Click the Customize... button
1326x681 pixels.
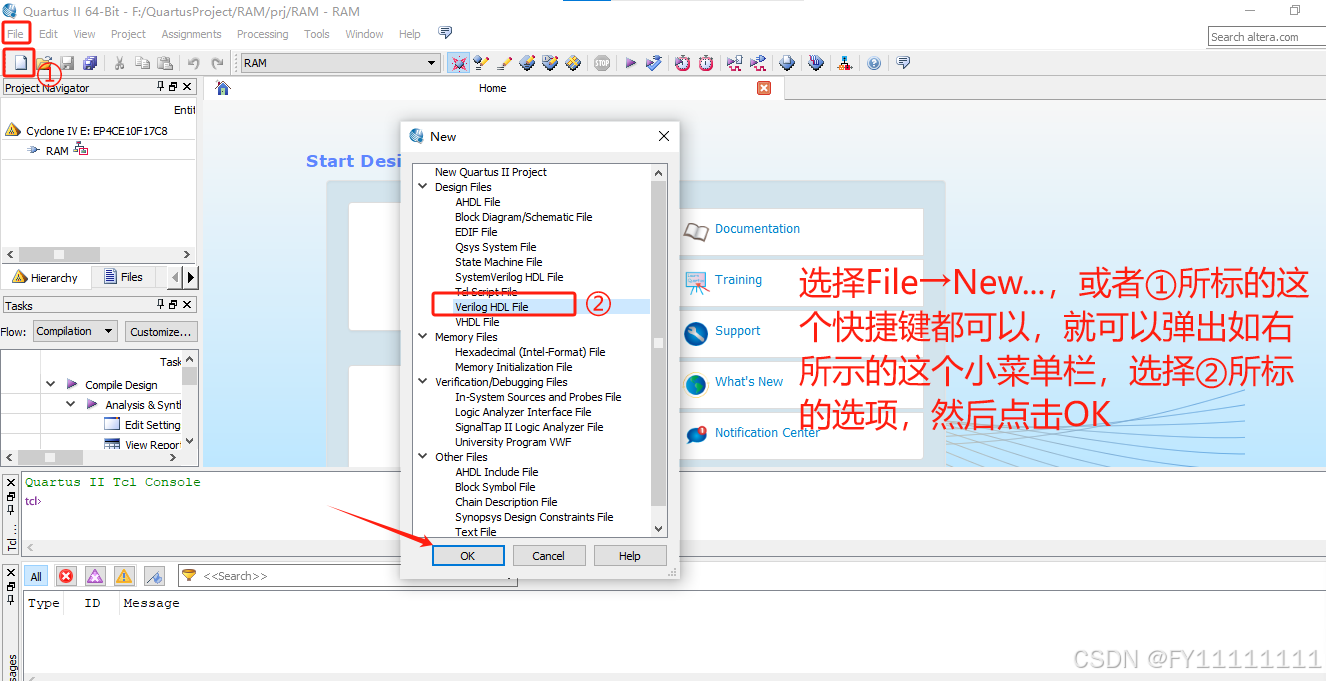click(x=161, y=331)
